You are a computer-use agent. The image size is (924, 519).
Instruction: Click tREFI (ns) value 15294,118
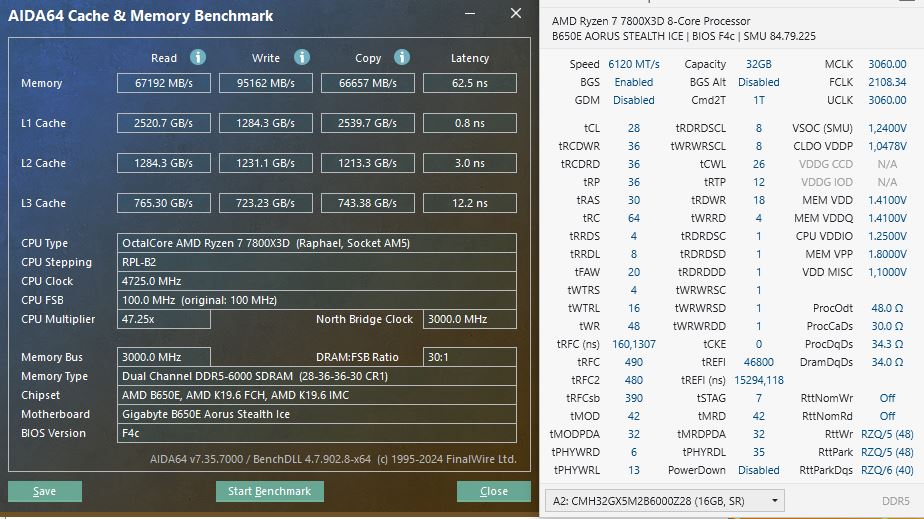click(758, 380)
